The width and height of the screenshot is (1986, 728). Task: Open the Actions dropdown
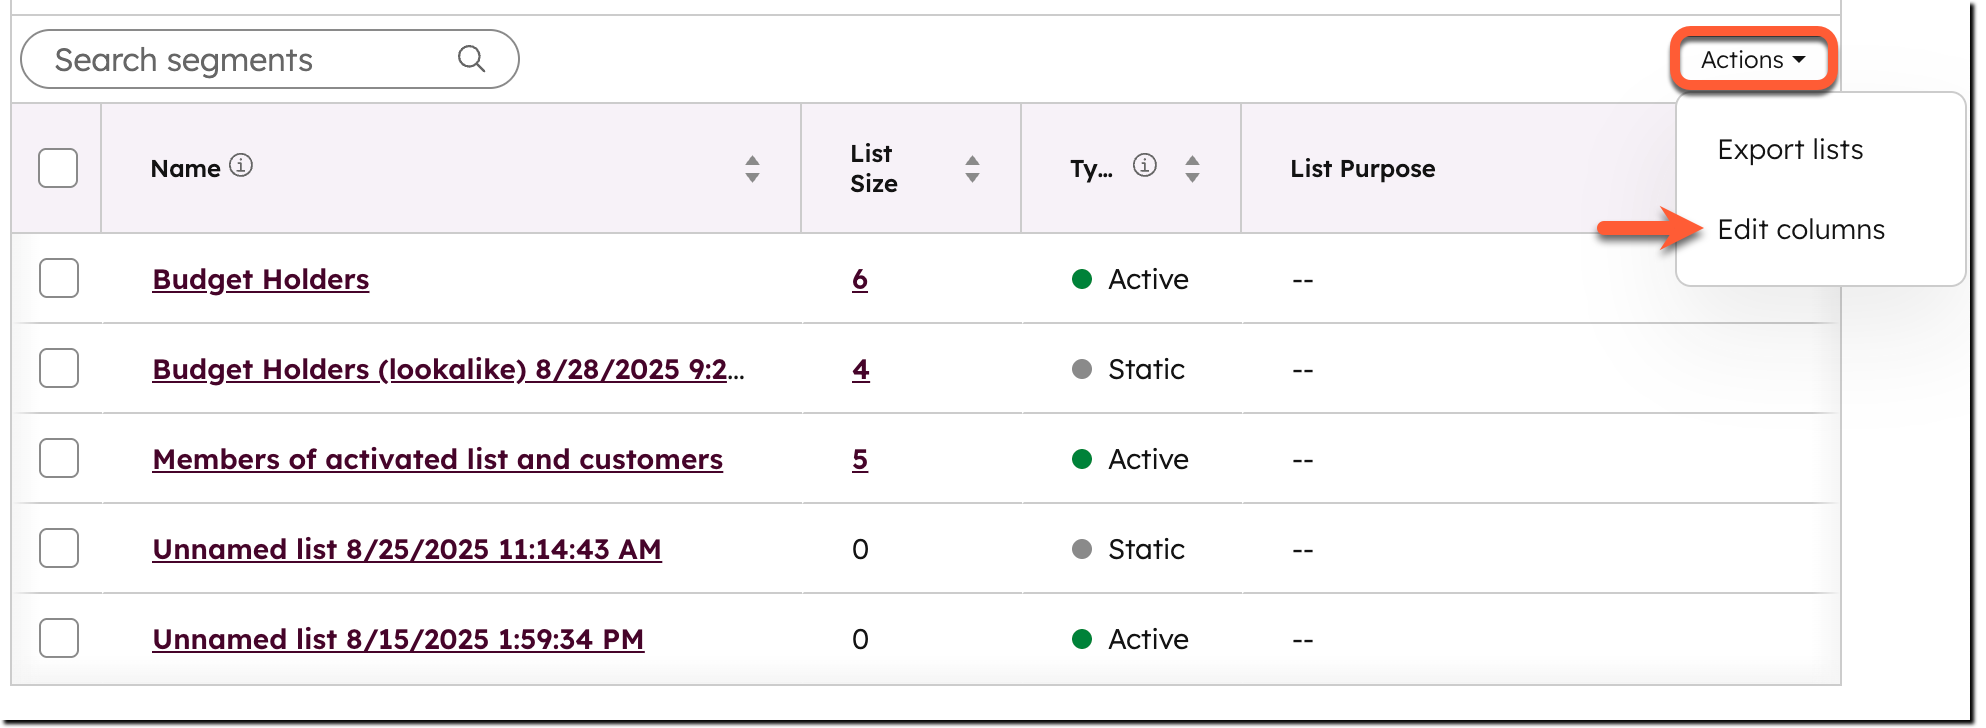(1753, 59)
